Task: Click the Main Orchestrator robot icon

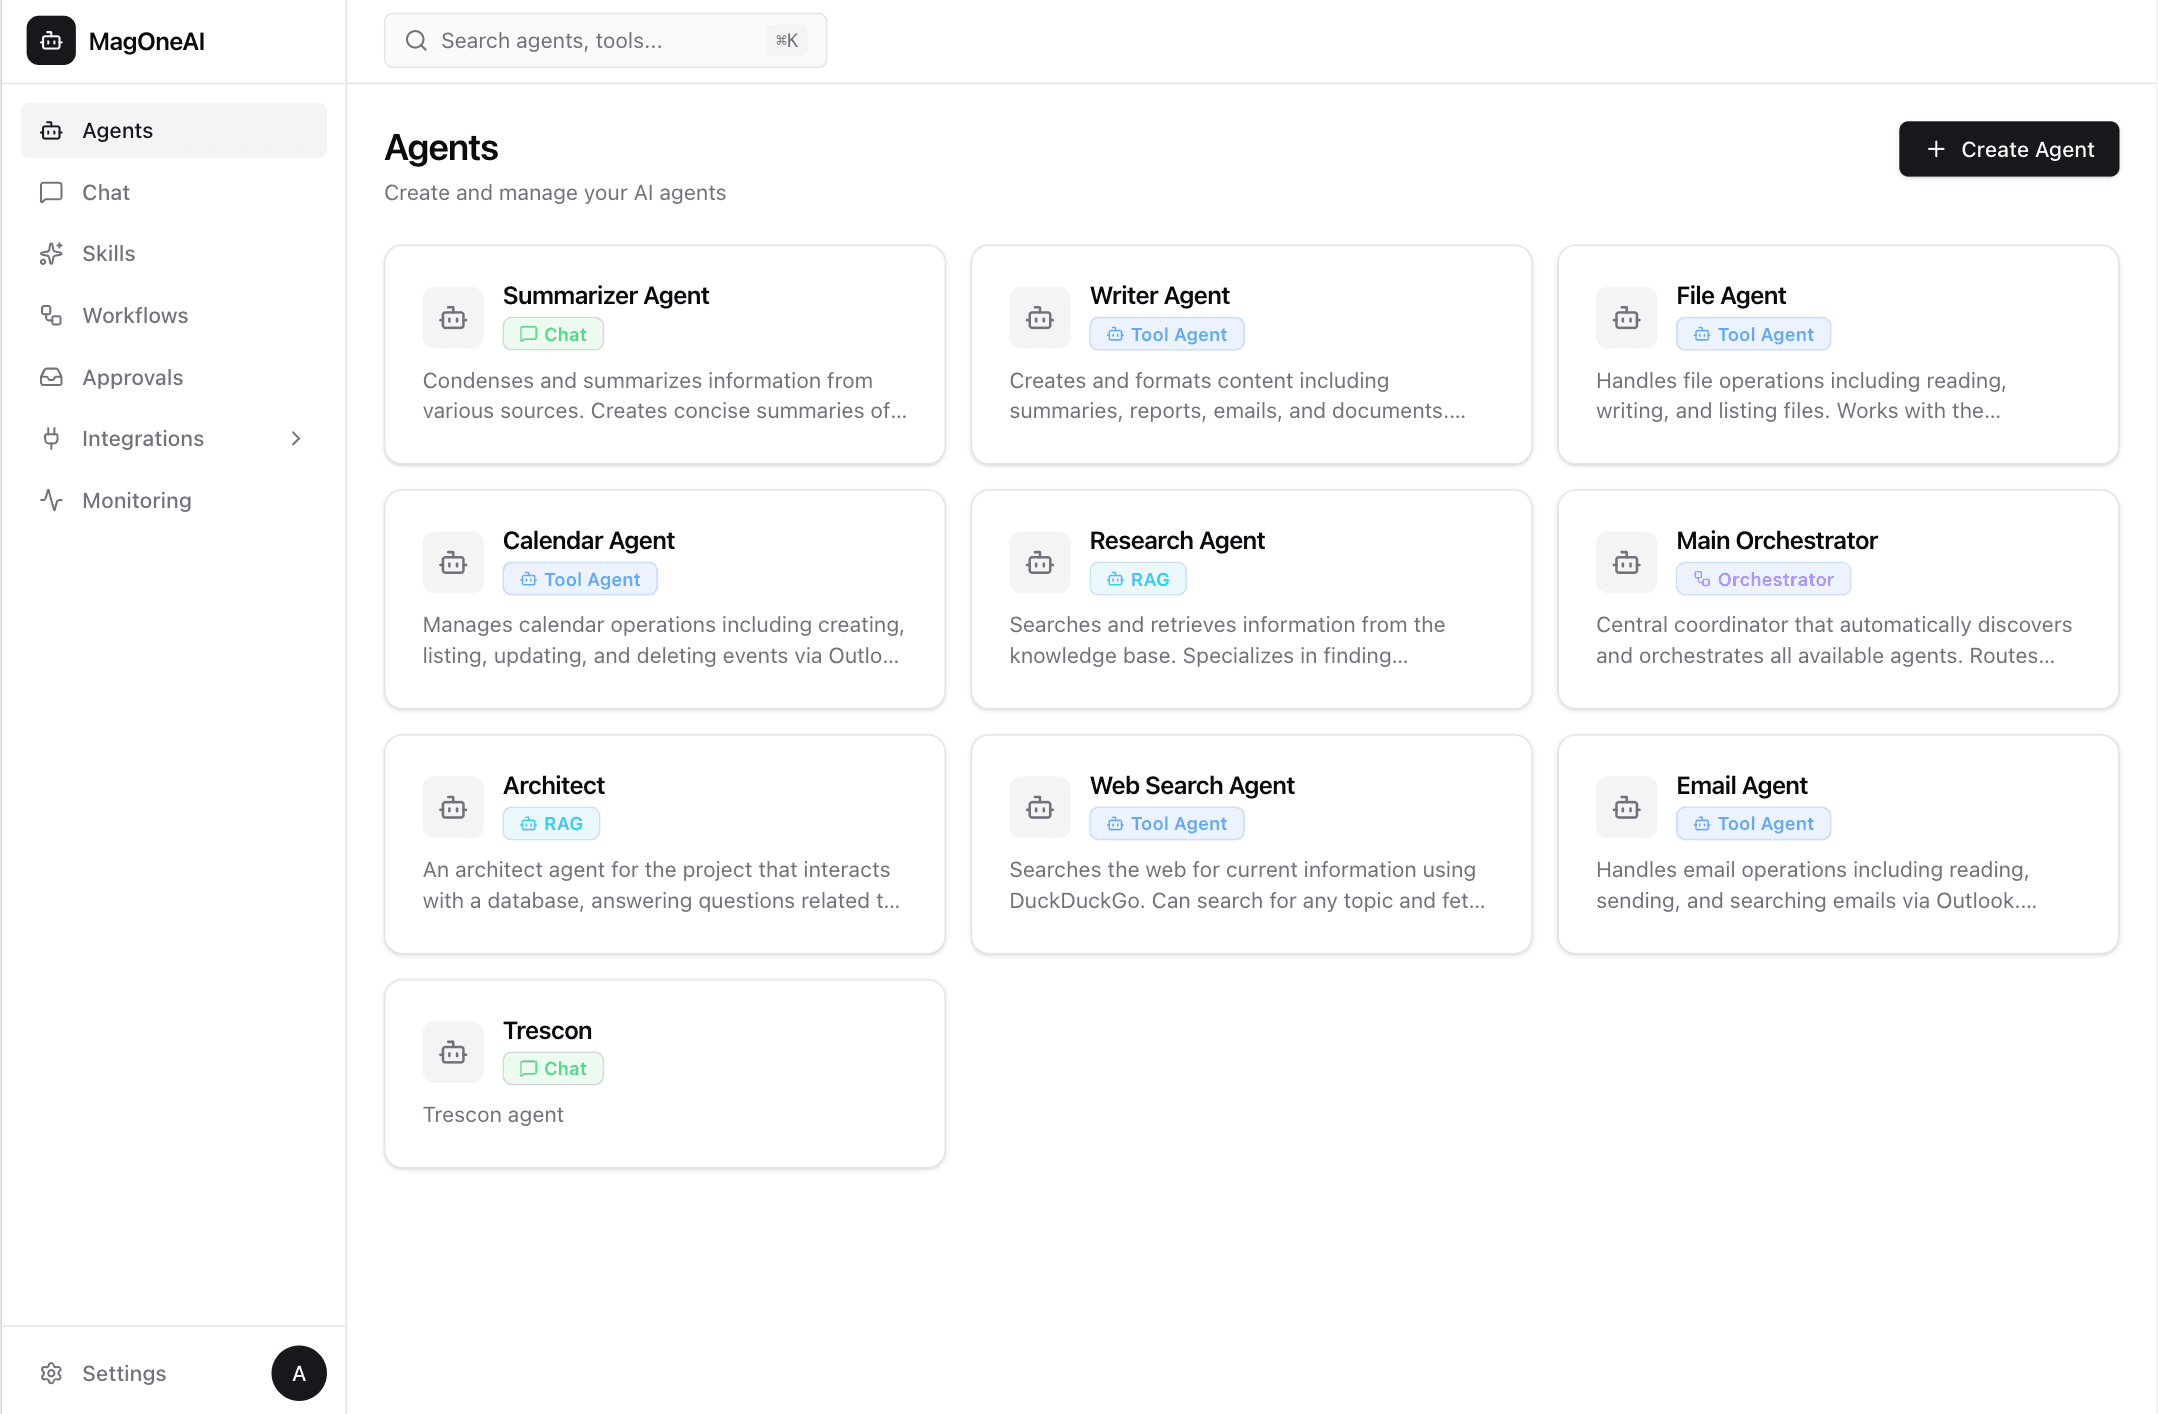Action: click(x=1626, y=563)
